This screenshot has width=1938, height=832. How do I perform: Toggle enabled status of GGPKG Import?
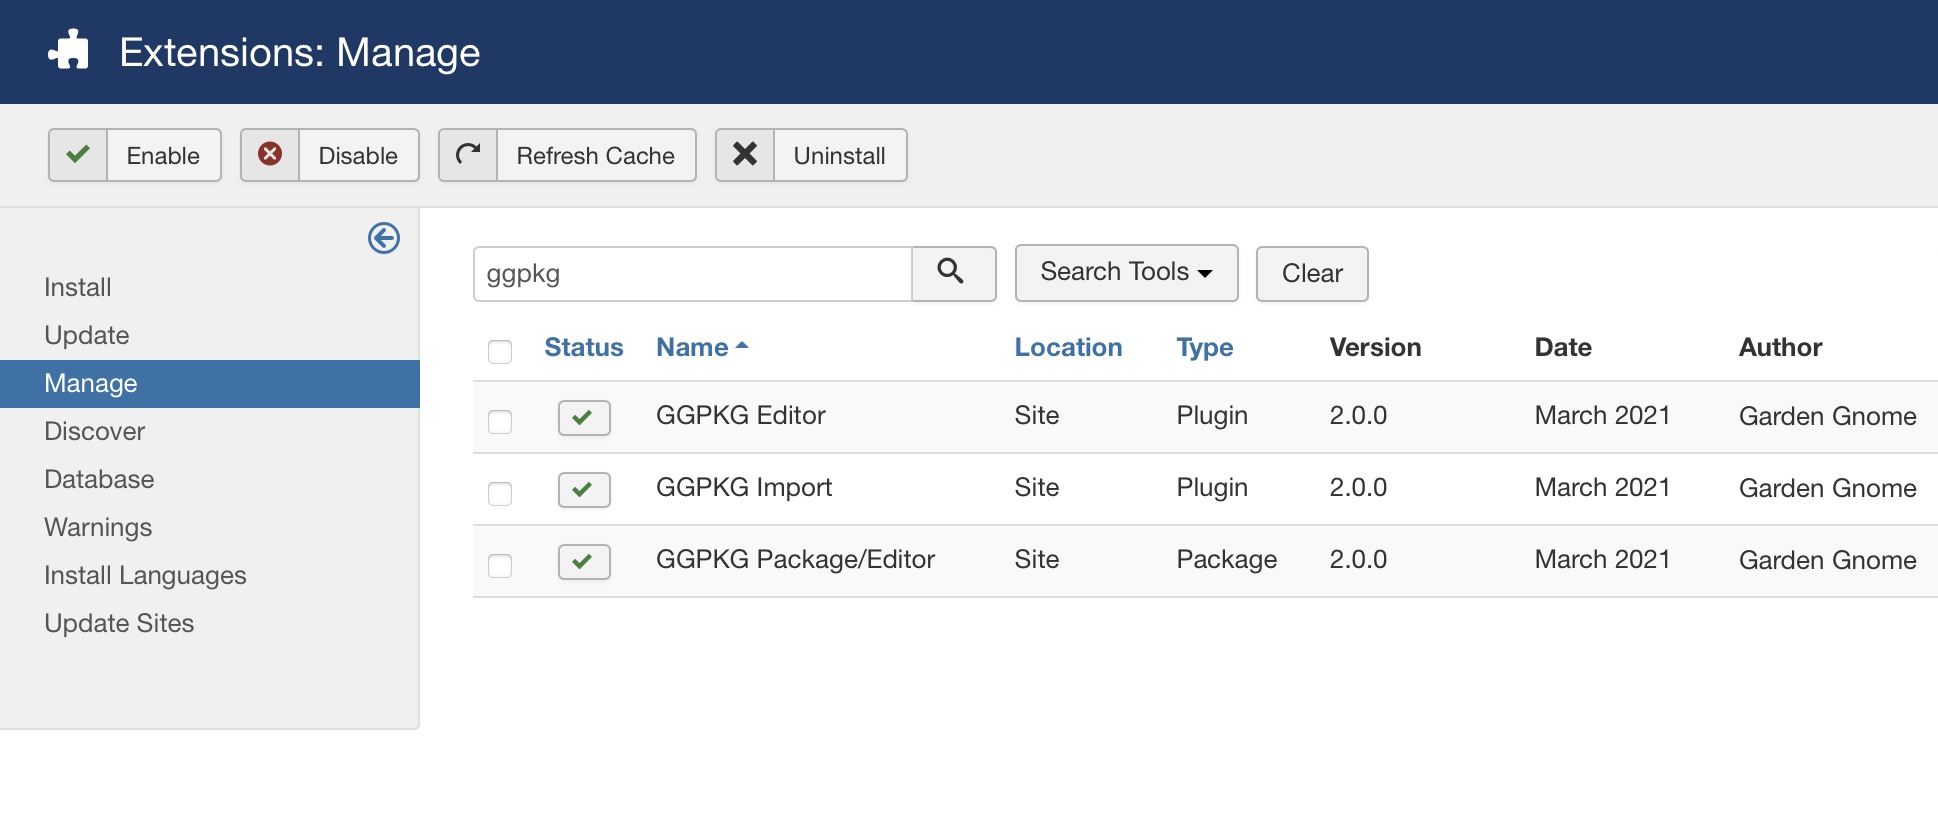tap(584, 489)
